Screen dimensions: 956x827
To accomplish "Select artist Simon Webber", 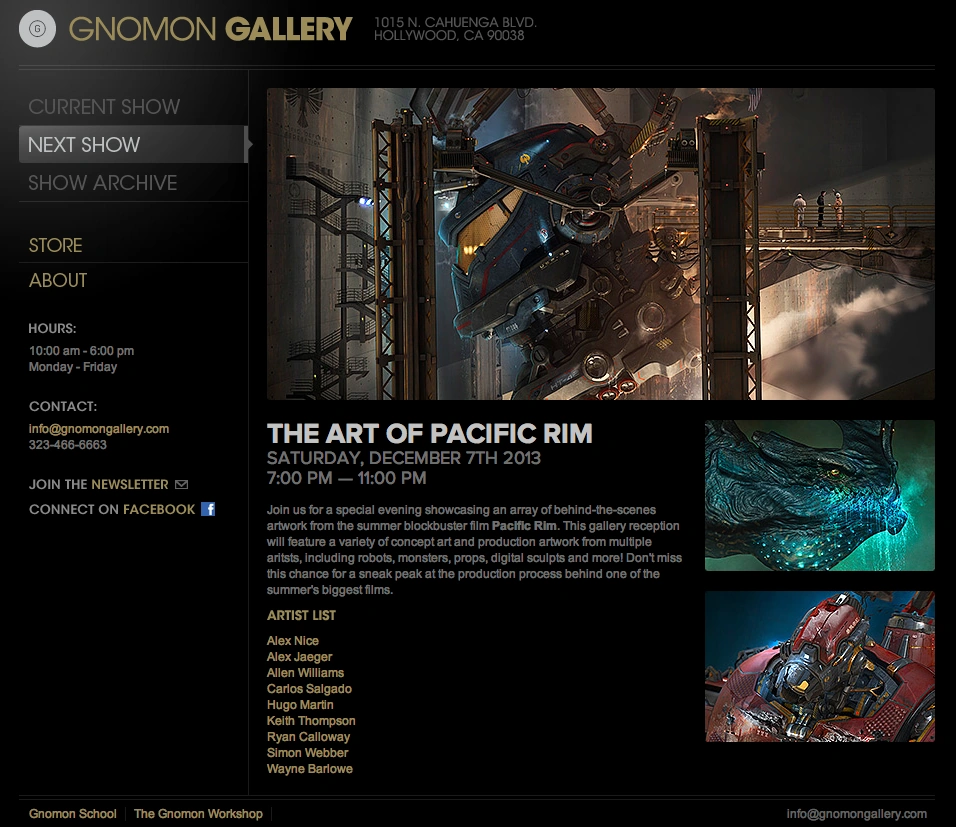I will tap(307, 753).
